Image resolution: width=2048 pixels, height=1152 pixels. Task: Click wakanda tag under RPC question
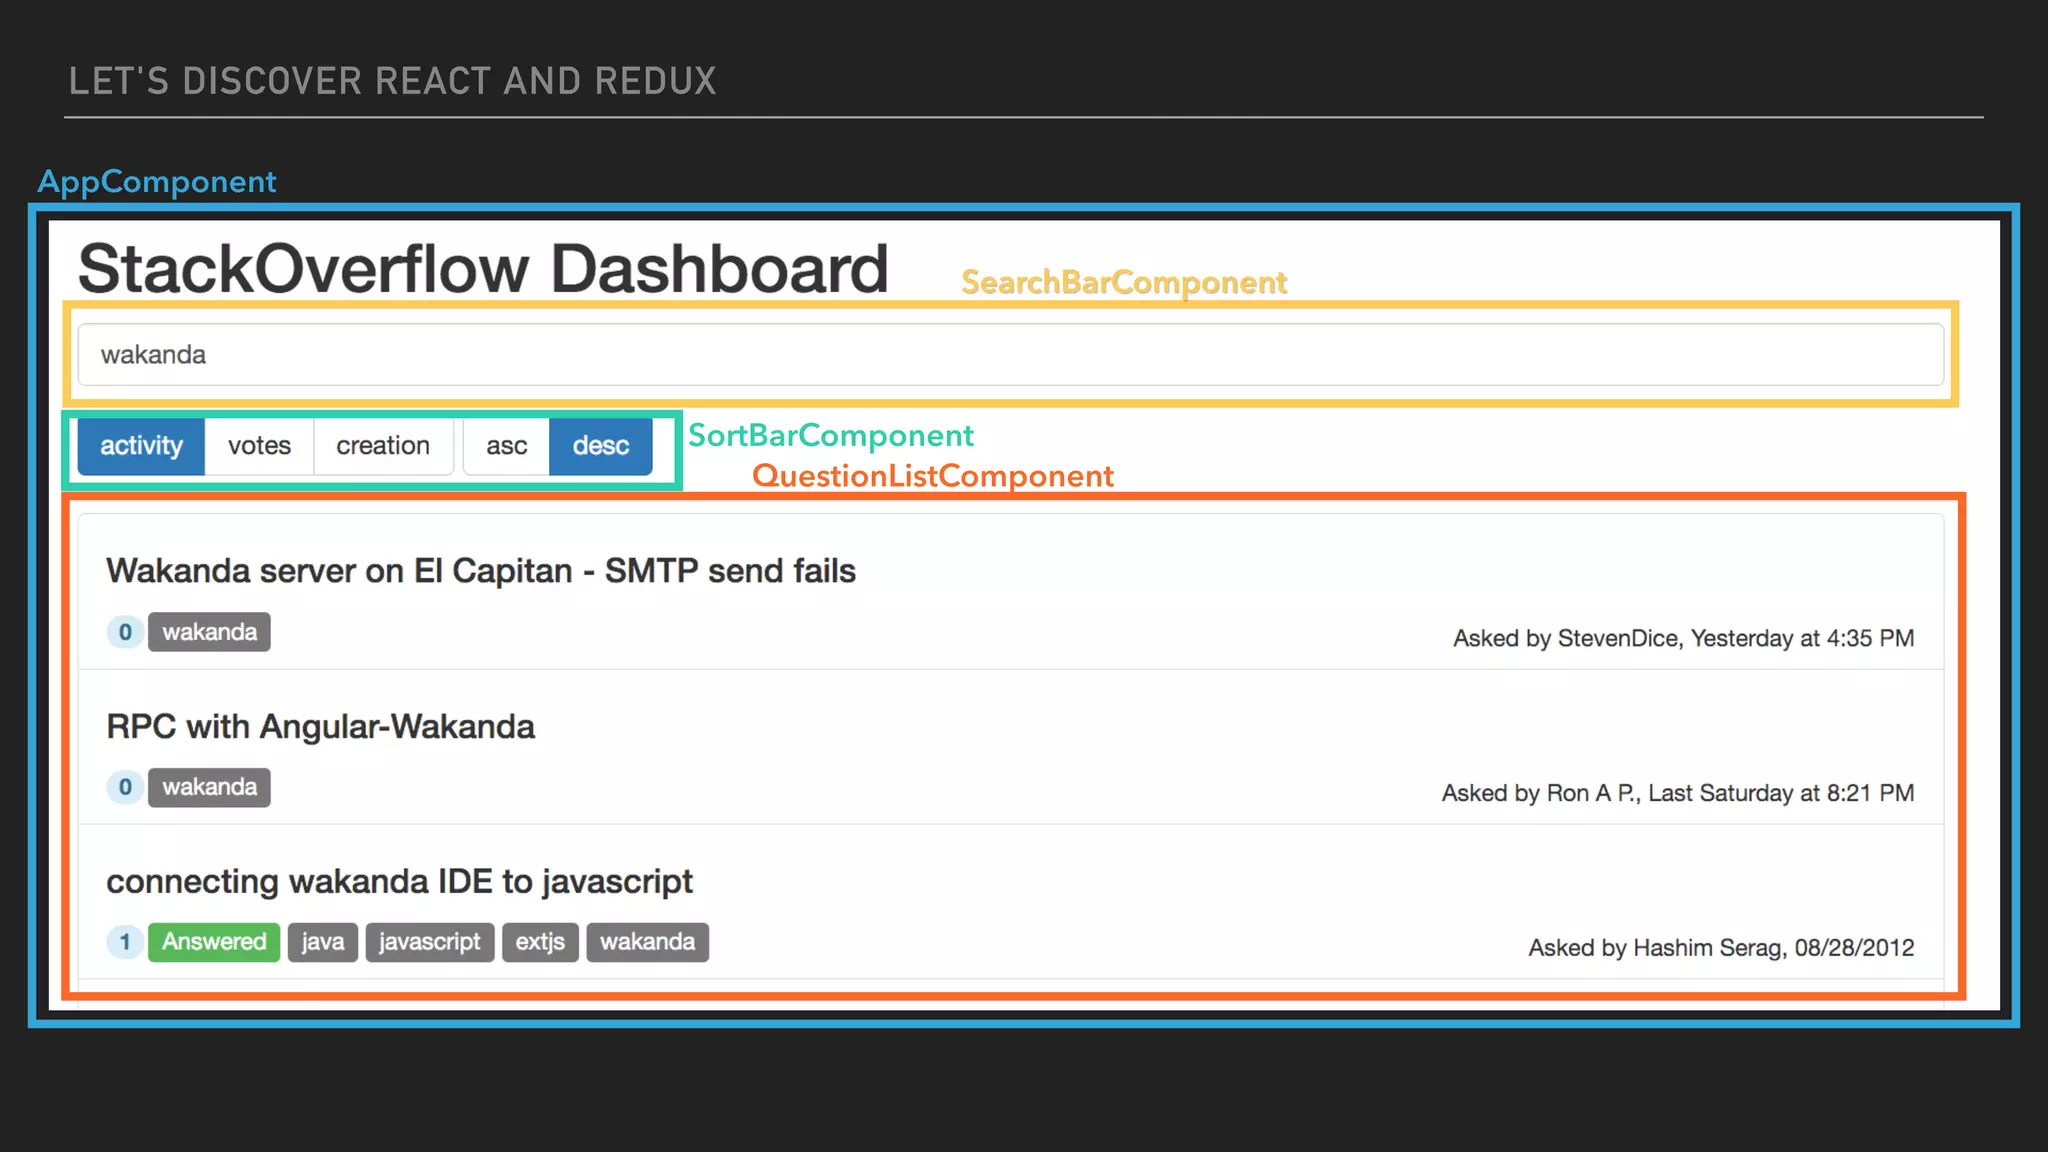(x=209, y=787)
